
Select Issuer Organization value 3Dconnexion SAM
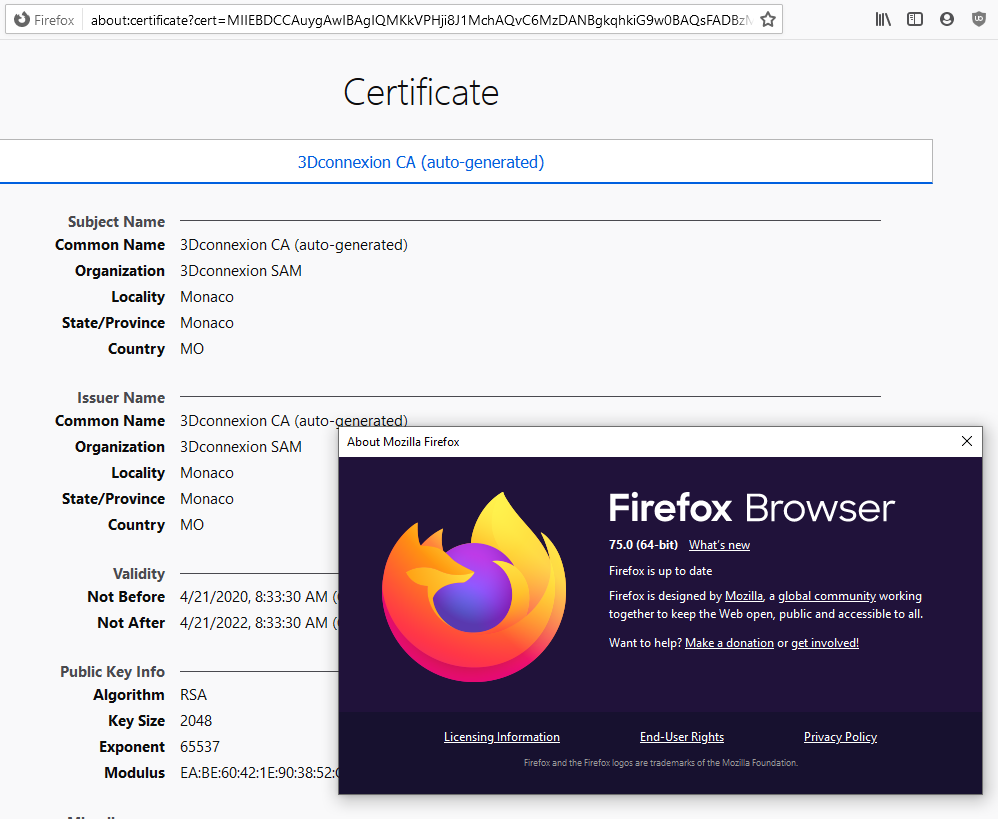241,447
